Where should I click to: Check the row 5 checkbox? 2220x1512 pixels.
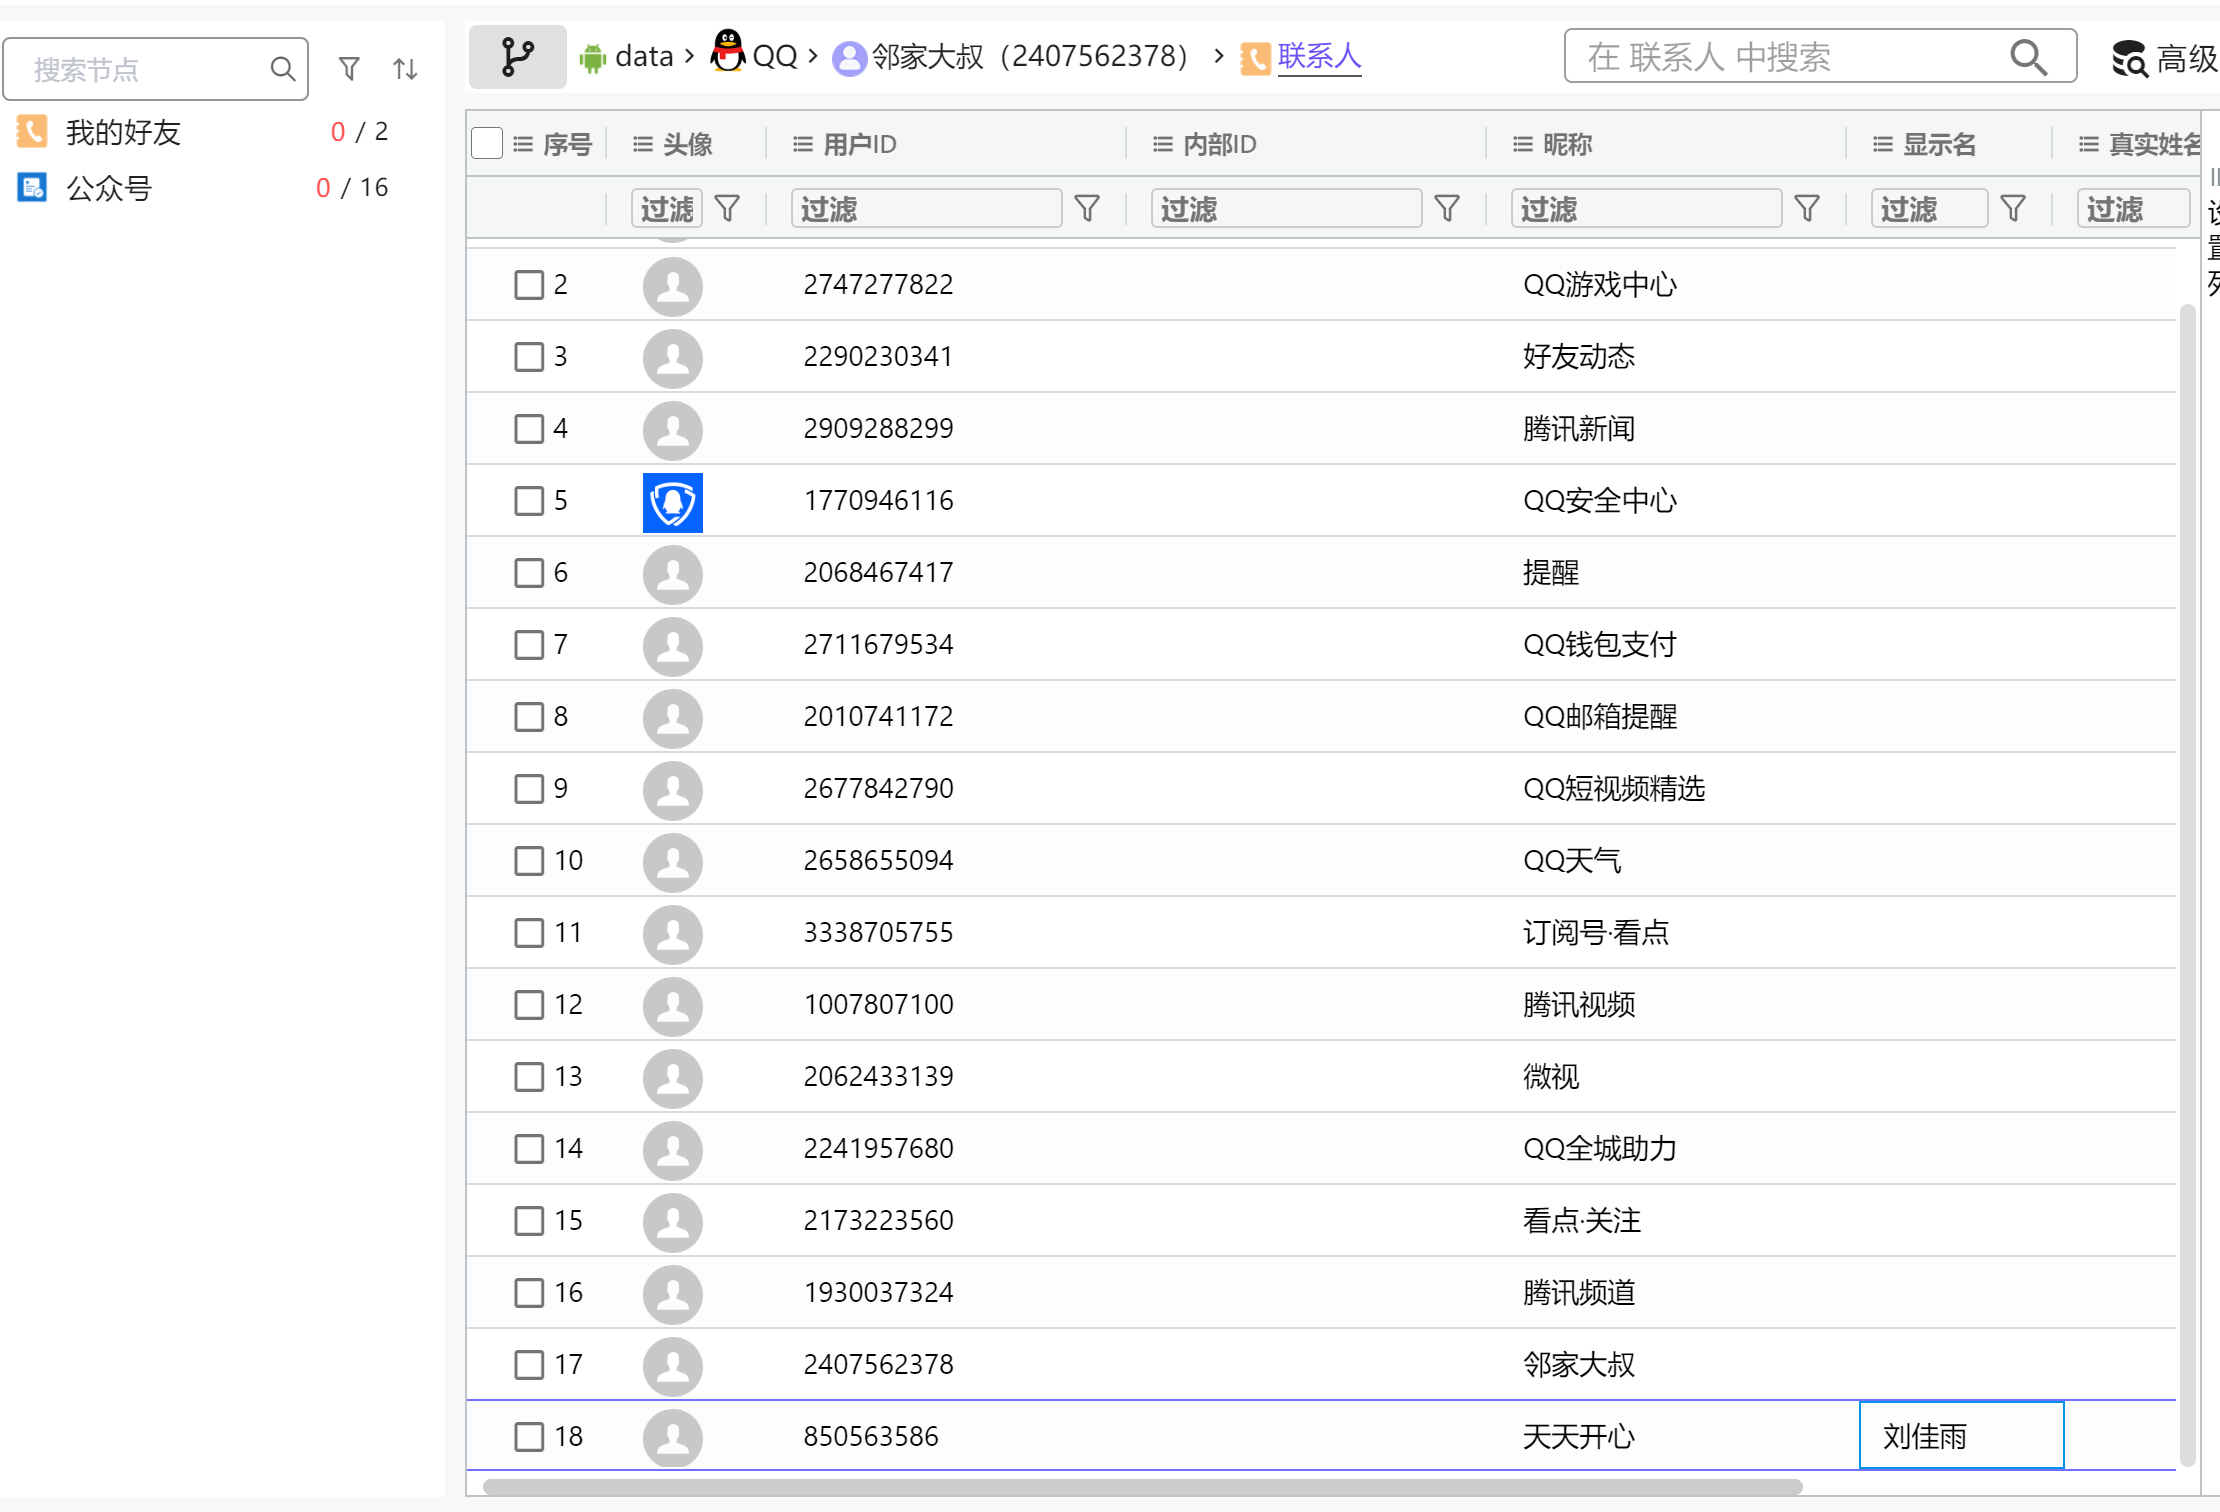click(528, 500)
